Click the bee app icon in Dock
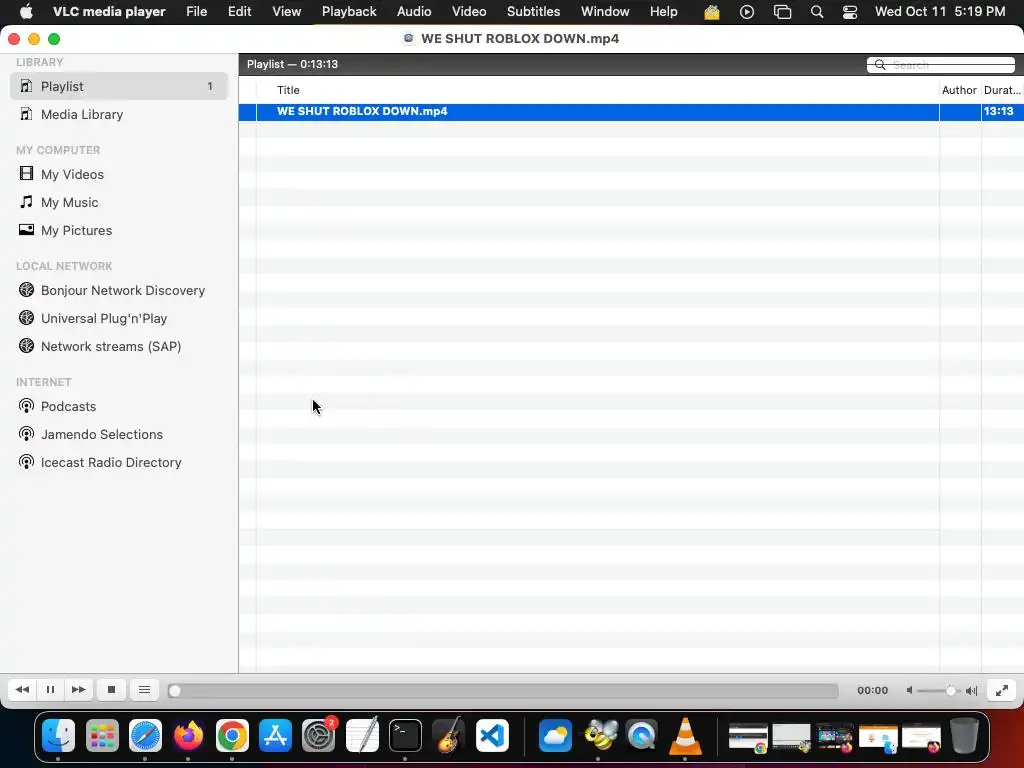 [599, 736]
